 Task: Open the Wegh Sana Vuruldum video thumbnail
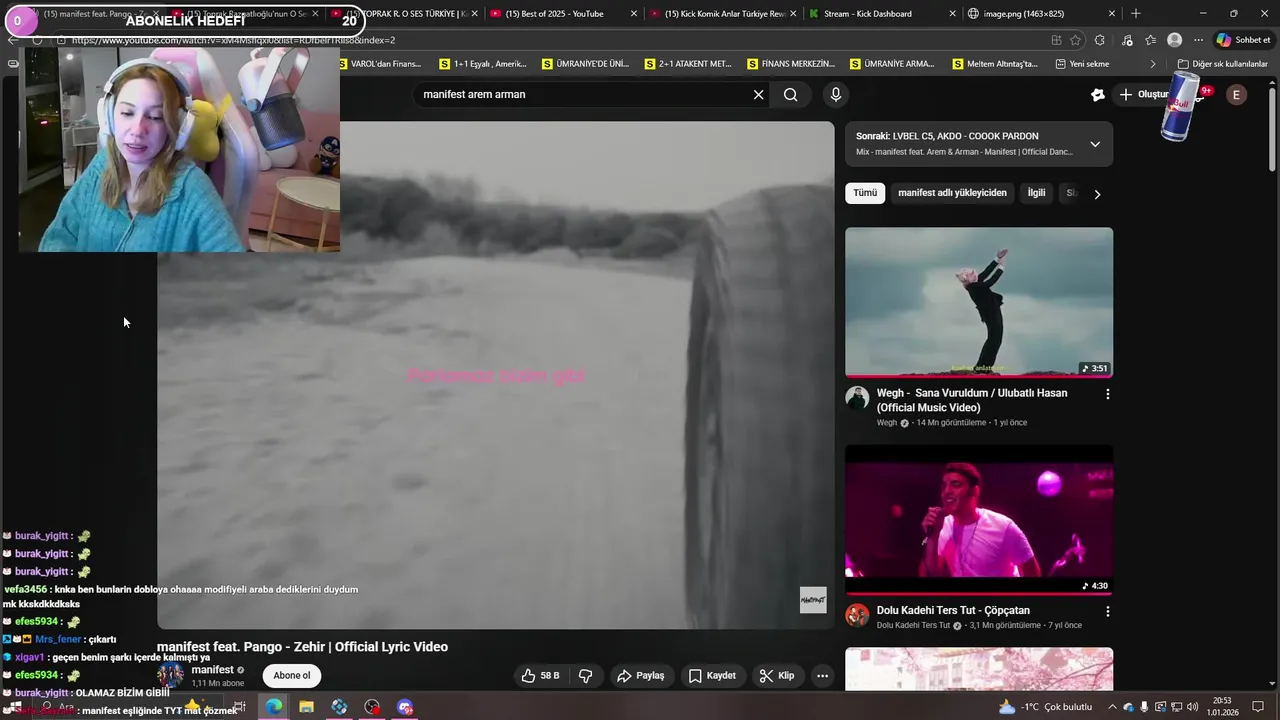click(979, 302)
